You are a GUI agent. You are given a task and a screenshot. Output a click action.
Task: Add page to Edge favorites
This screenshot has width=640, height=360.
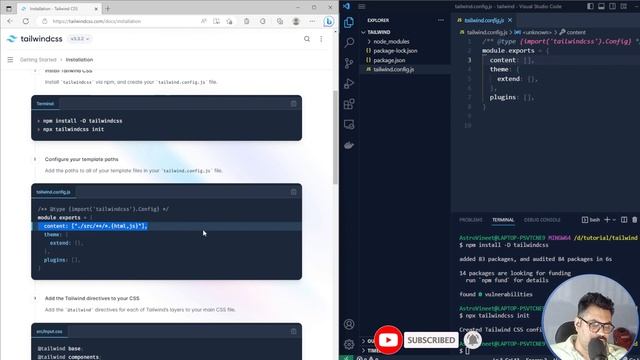click(229, 21)
